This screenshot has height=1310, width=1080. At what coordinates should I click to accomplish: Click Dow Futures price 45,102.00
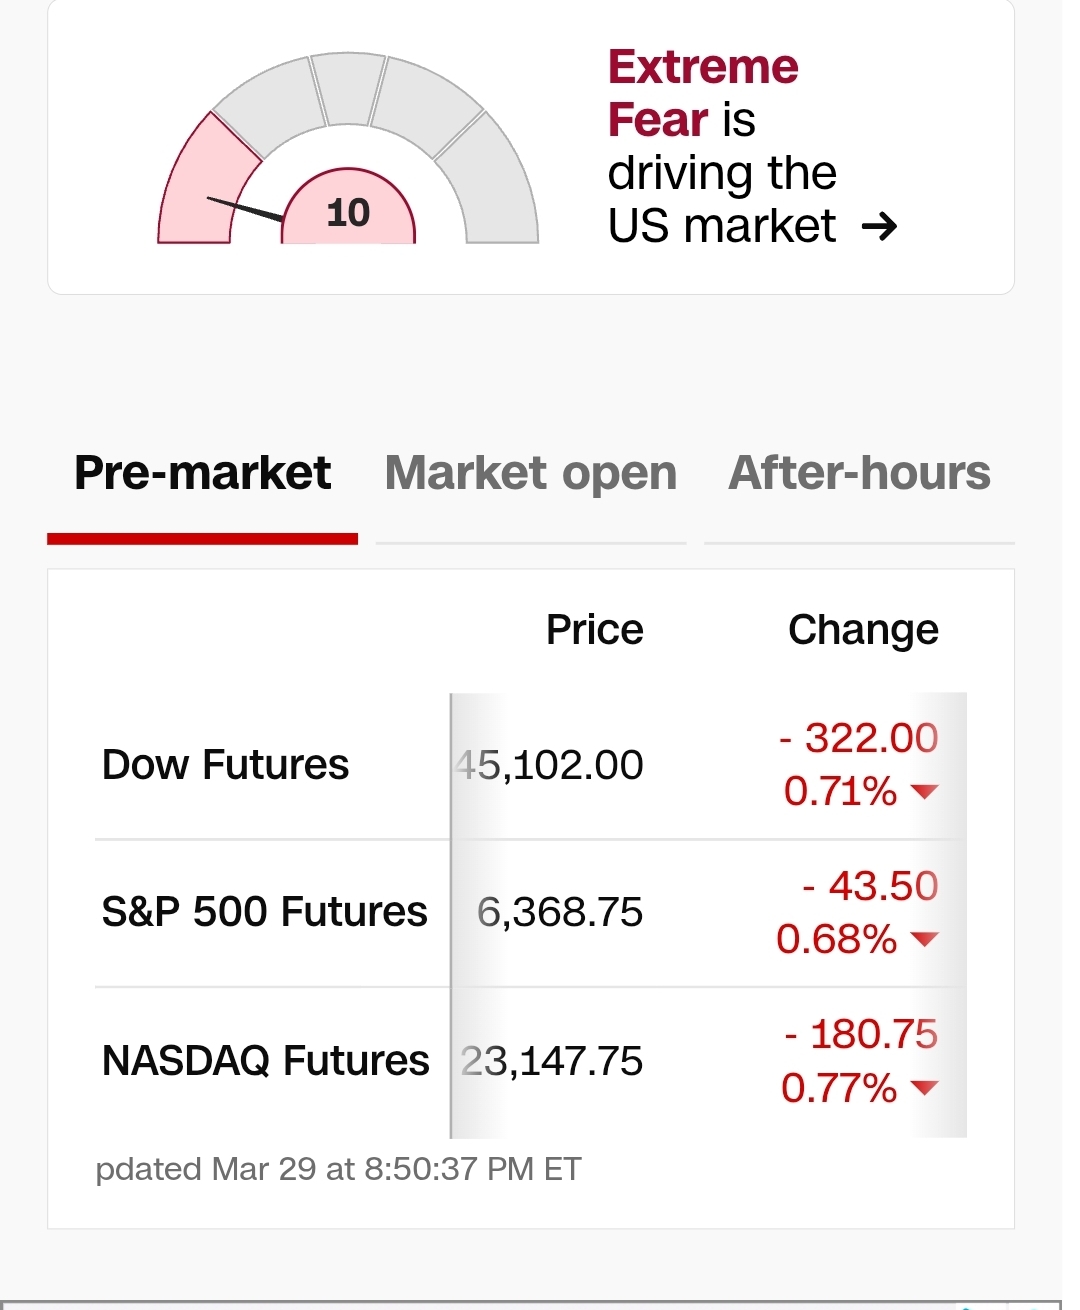tap(550, 766)
